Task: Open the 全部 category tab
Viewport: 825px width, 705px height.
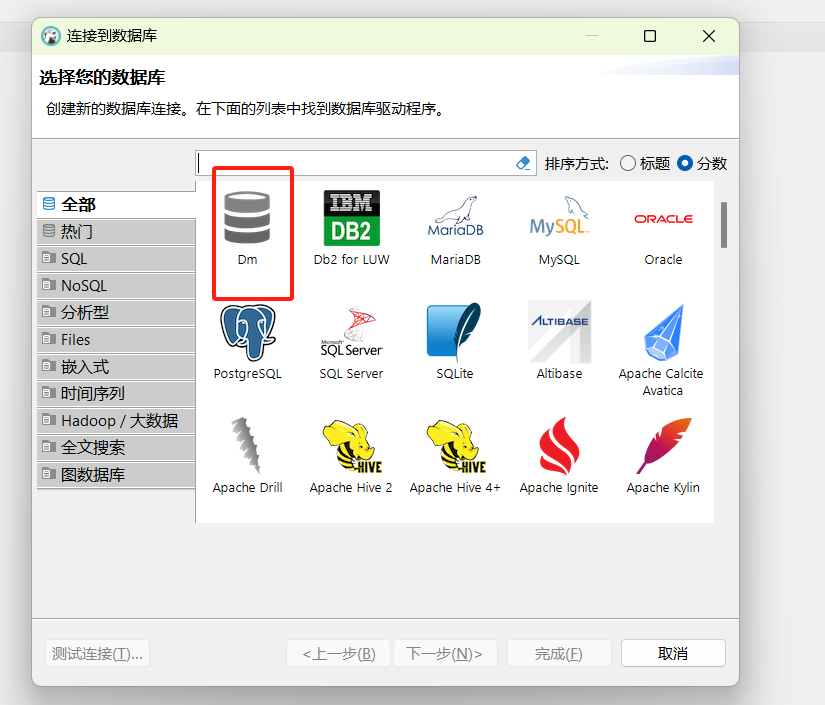Action: pos(116,204)
